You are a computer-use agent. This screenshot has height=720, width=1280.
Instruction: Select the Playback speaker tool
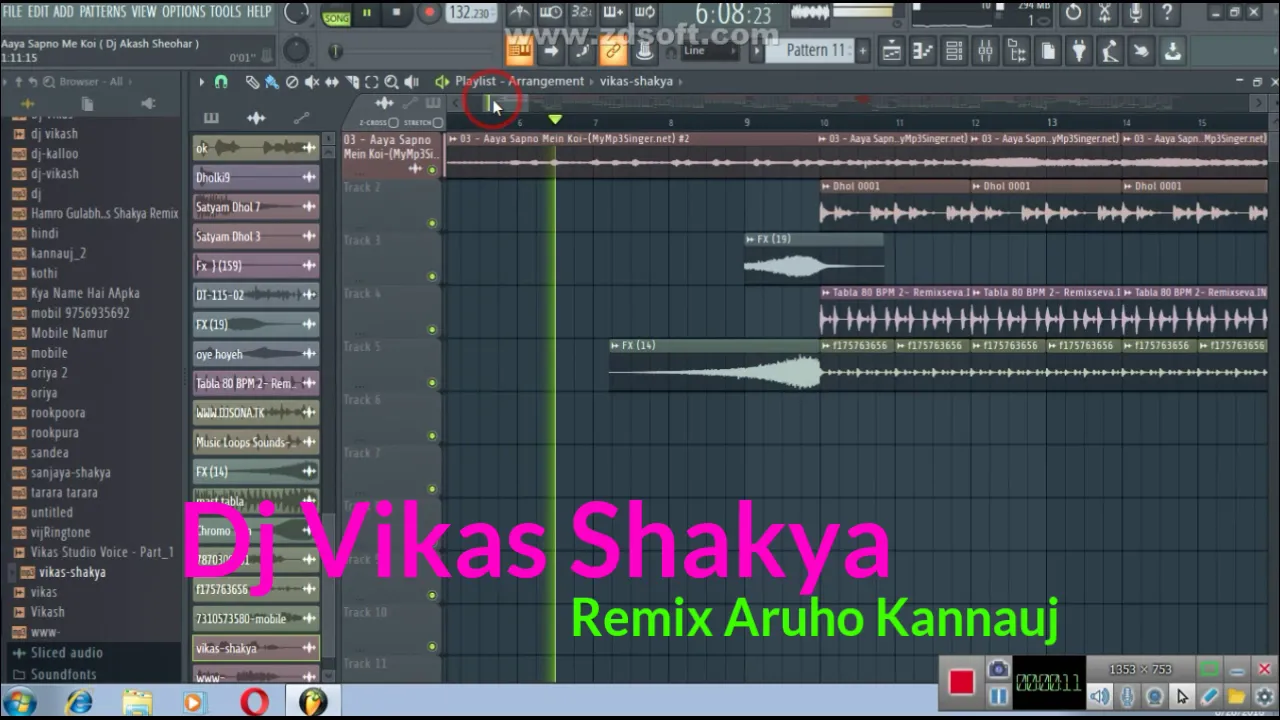pyautogui.click(x=411, y=82)
